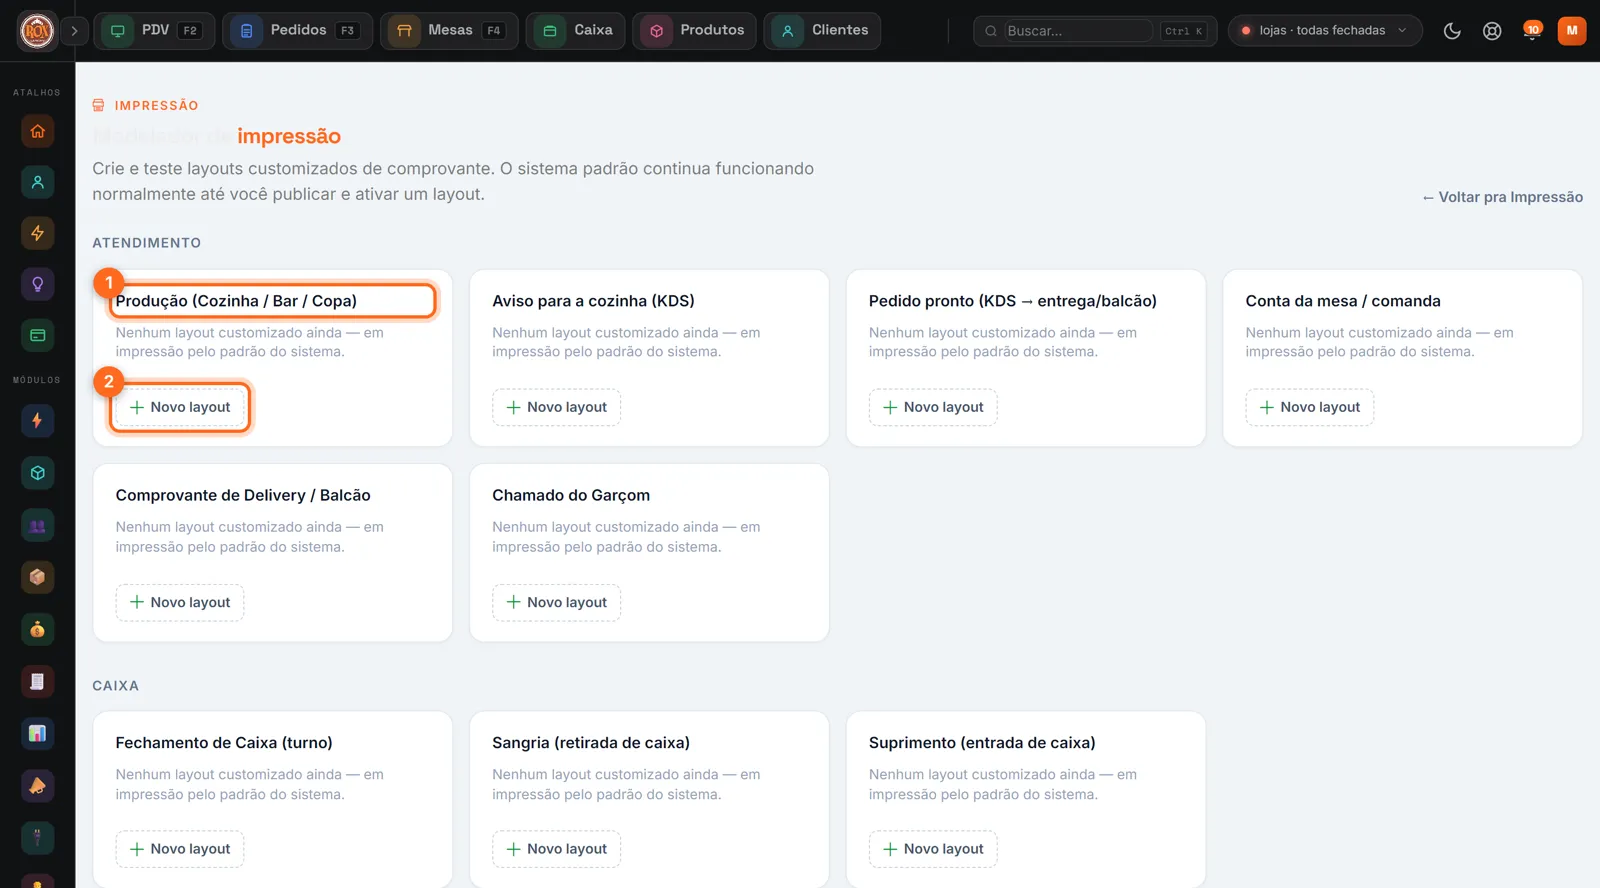The width and height of the screenshot is (1600, 888).
Task: Open the green card shortcut icon
Action: 38,335
